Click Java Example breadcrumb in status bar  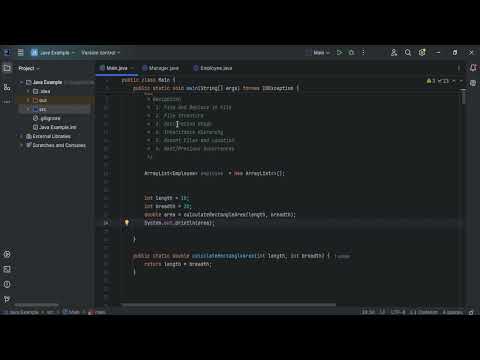23,312
